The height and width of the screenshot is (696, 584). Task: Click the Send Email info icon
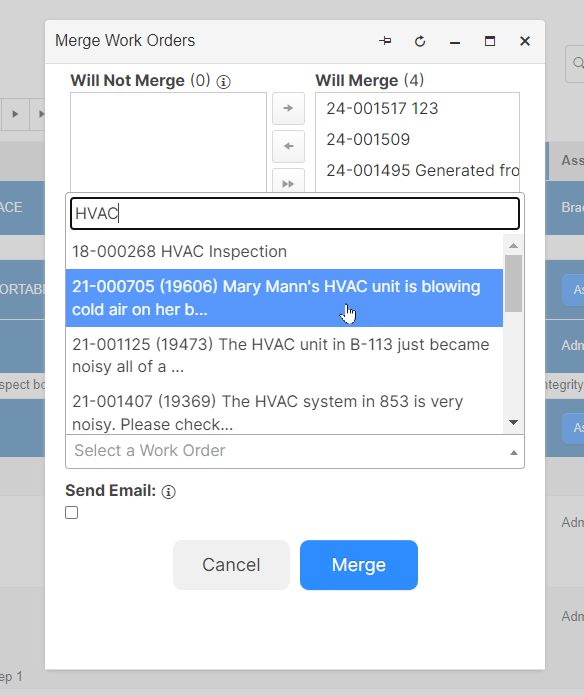tap(168, 492)
